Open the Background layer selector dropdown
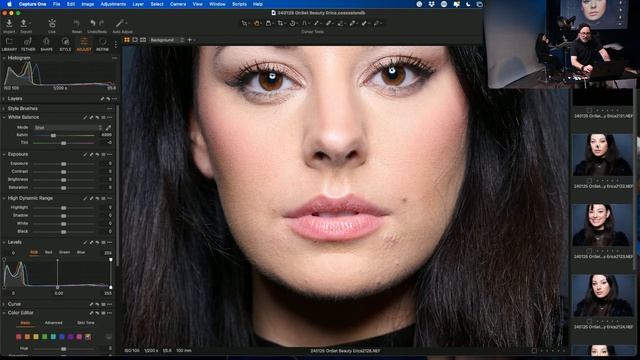Image resolution: width=640 pixels, height=360 pixels. pos(167,40)
